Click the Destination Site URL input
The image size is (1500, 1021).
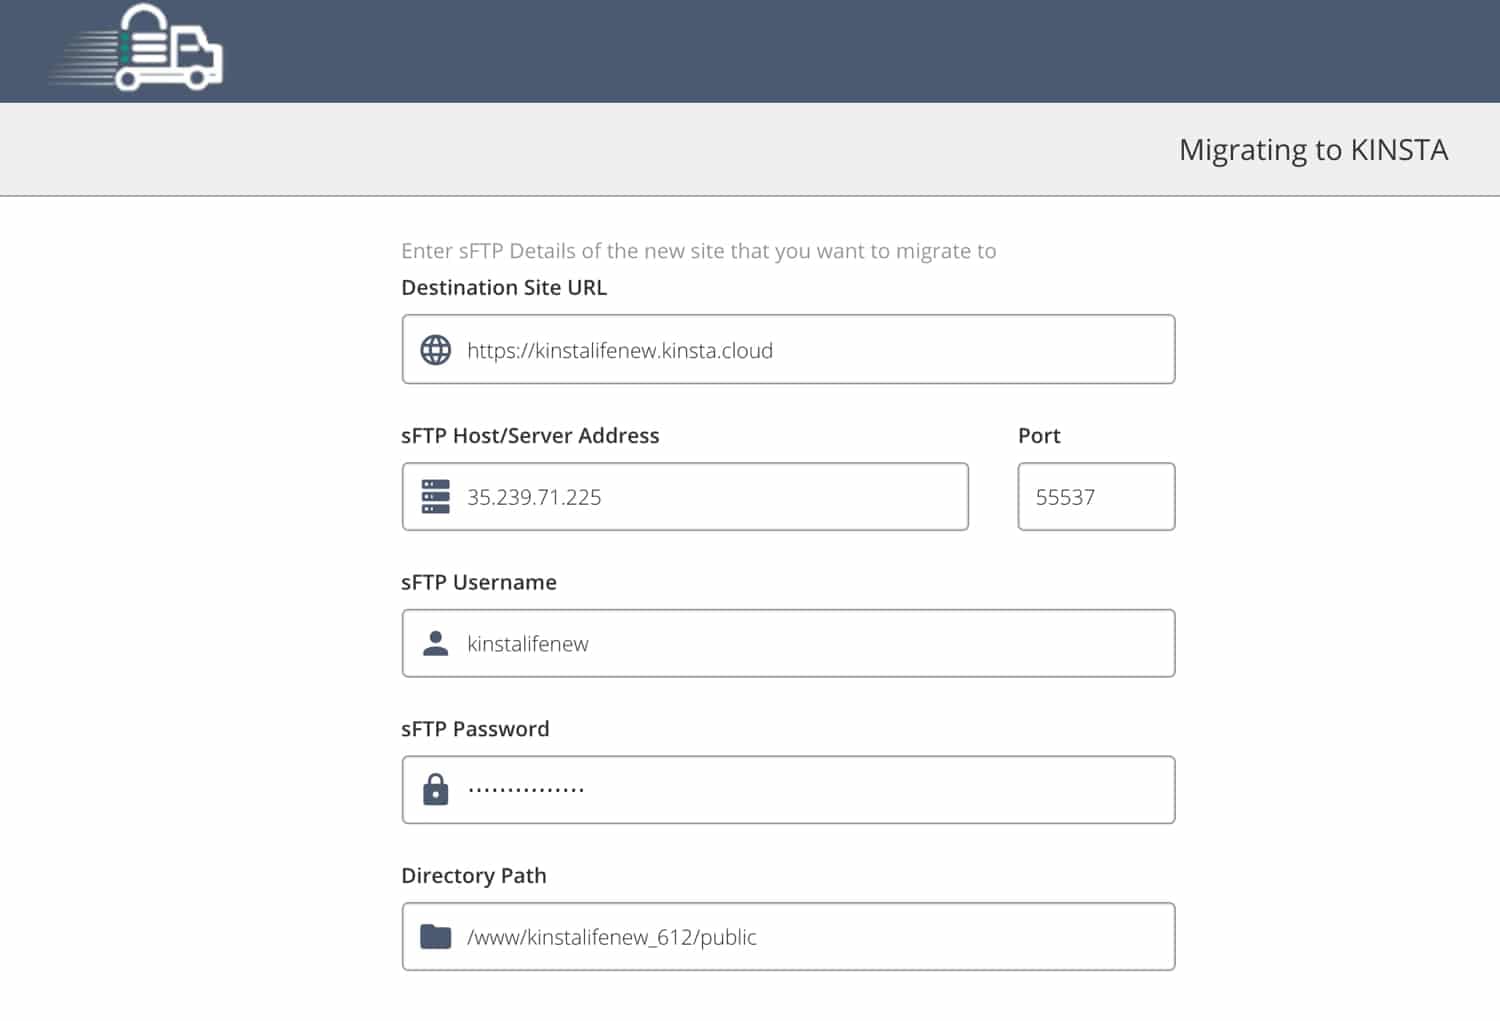788,349
